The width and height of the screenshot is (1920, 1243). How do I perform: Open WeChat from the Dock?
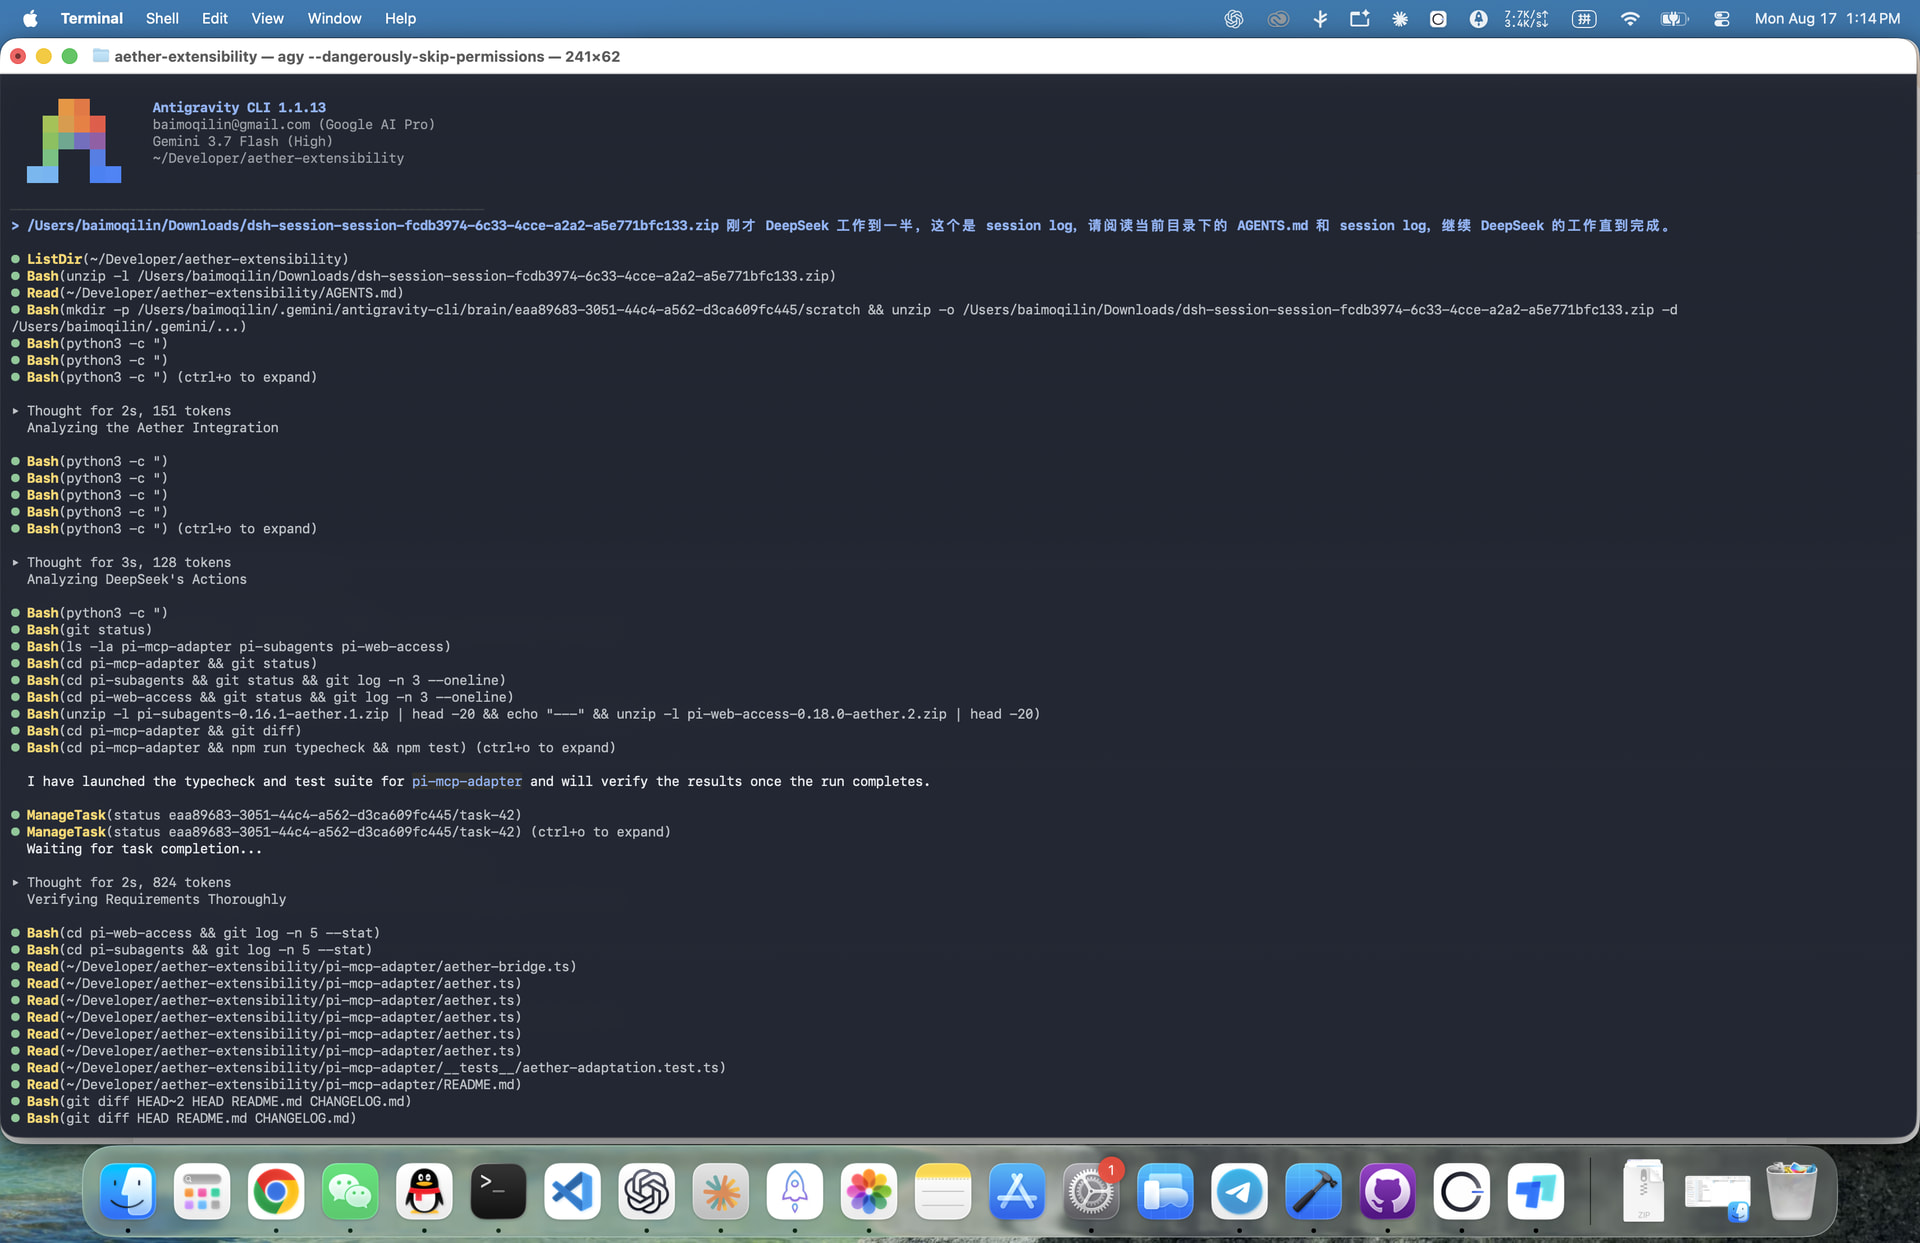click(x=350, y=1191)
